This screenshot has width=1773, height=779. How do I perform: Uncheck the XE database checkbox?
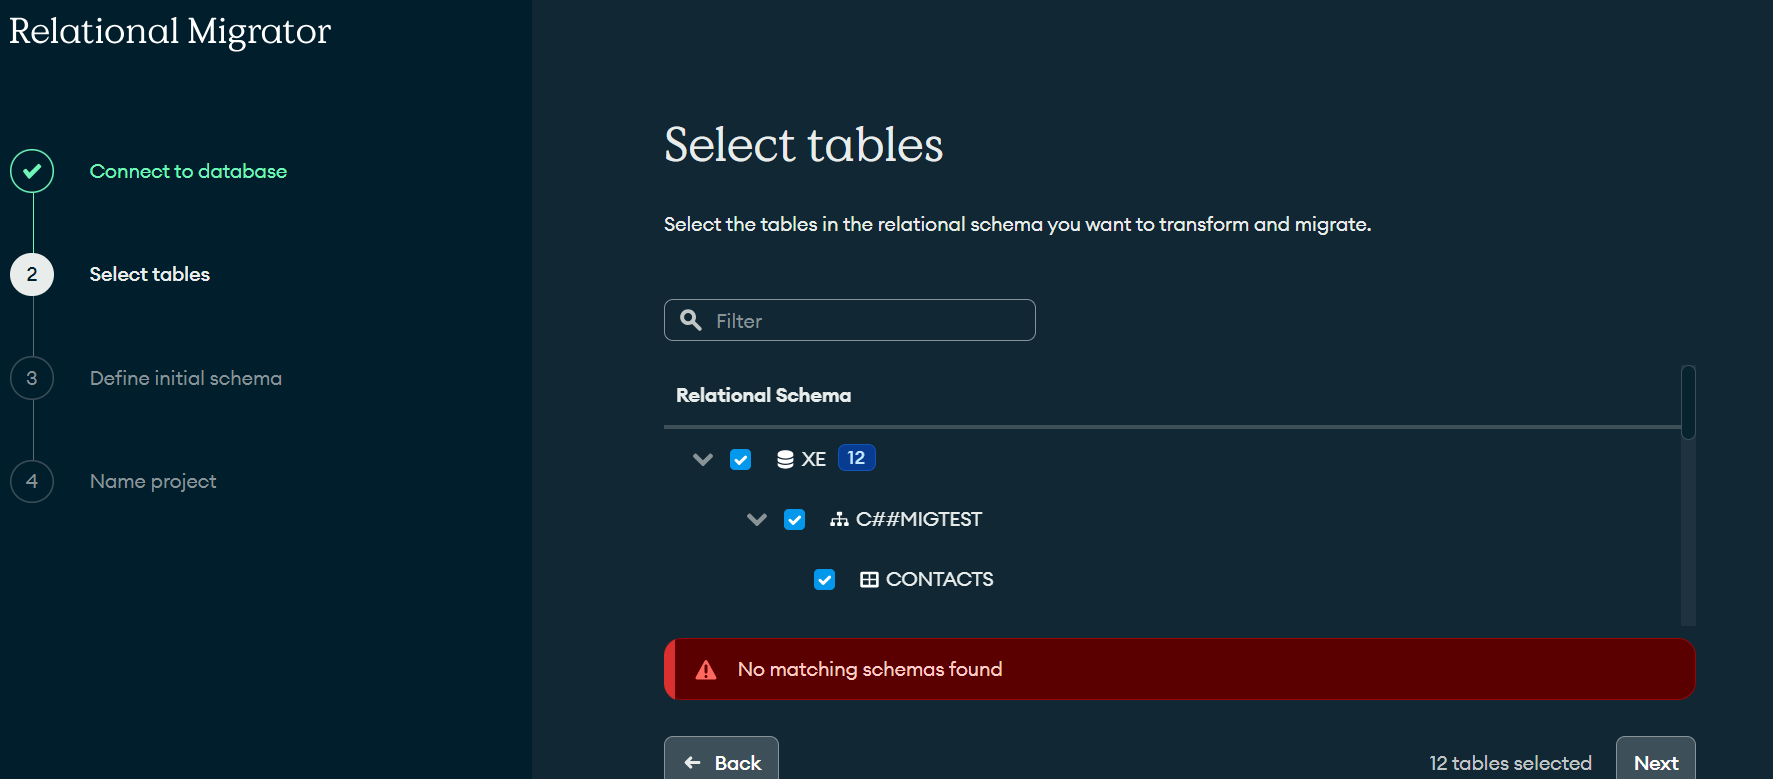coord(740,459)
